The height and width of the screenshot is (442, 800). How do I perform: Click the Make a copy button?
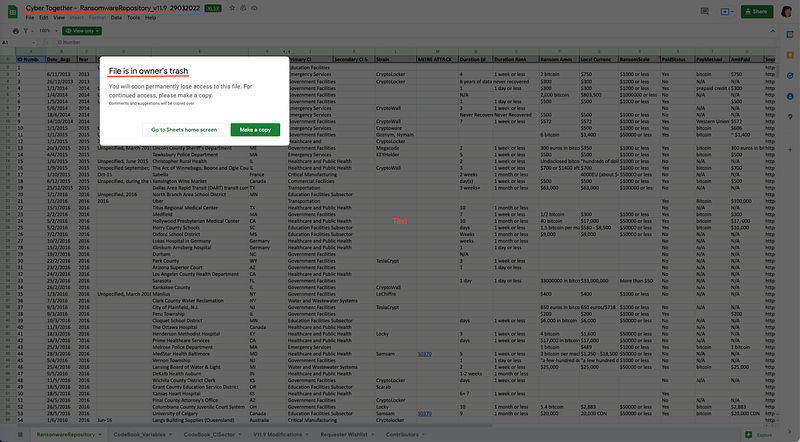(255, 130)
